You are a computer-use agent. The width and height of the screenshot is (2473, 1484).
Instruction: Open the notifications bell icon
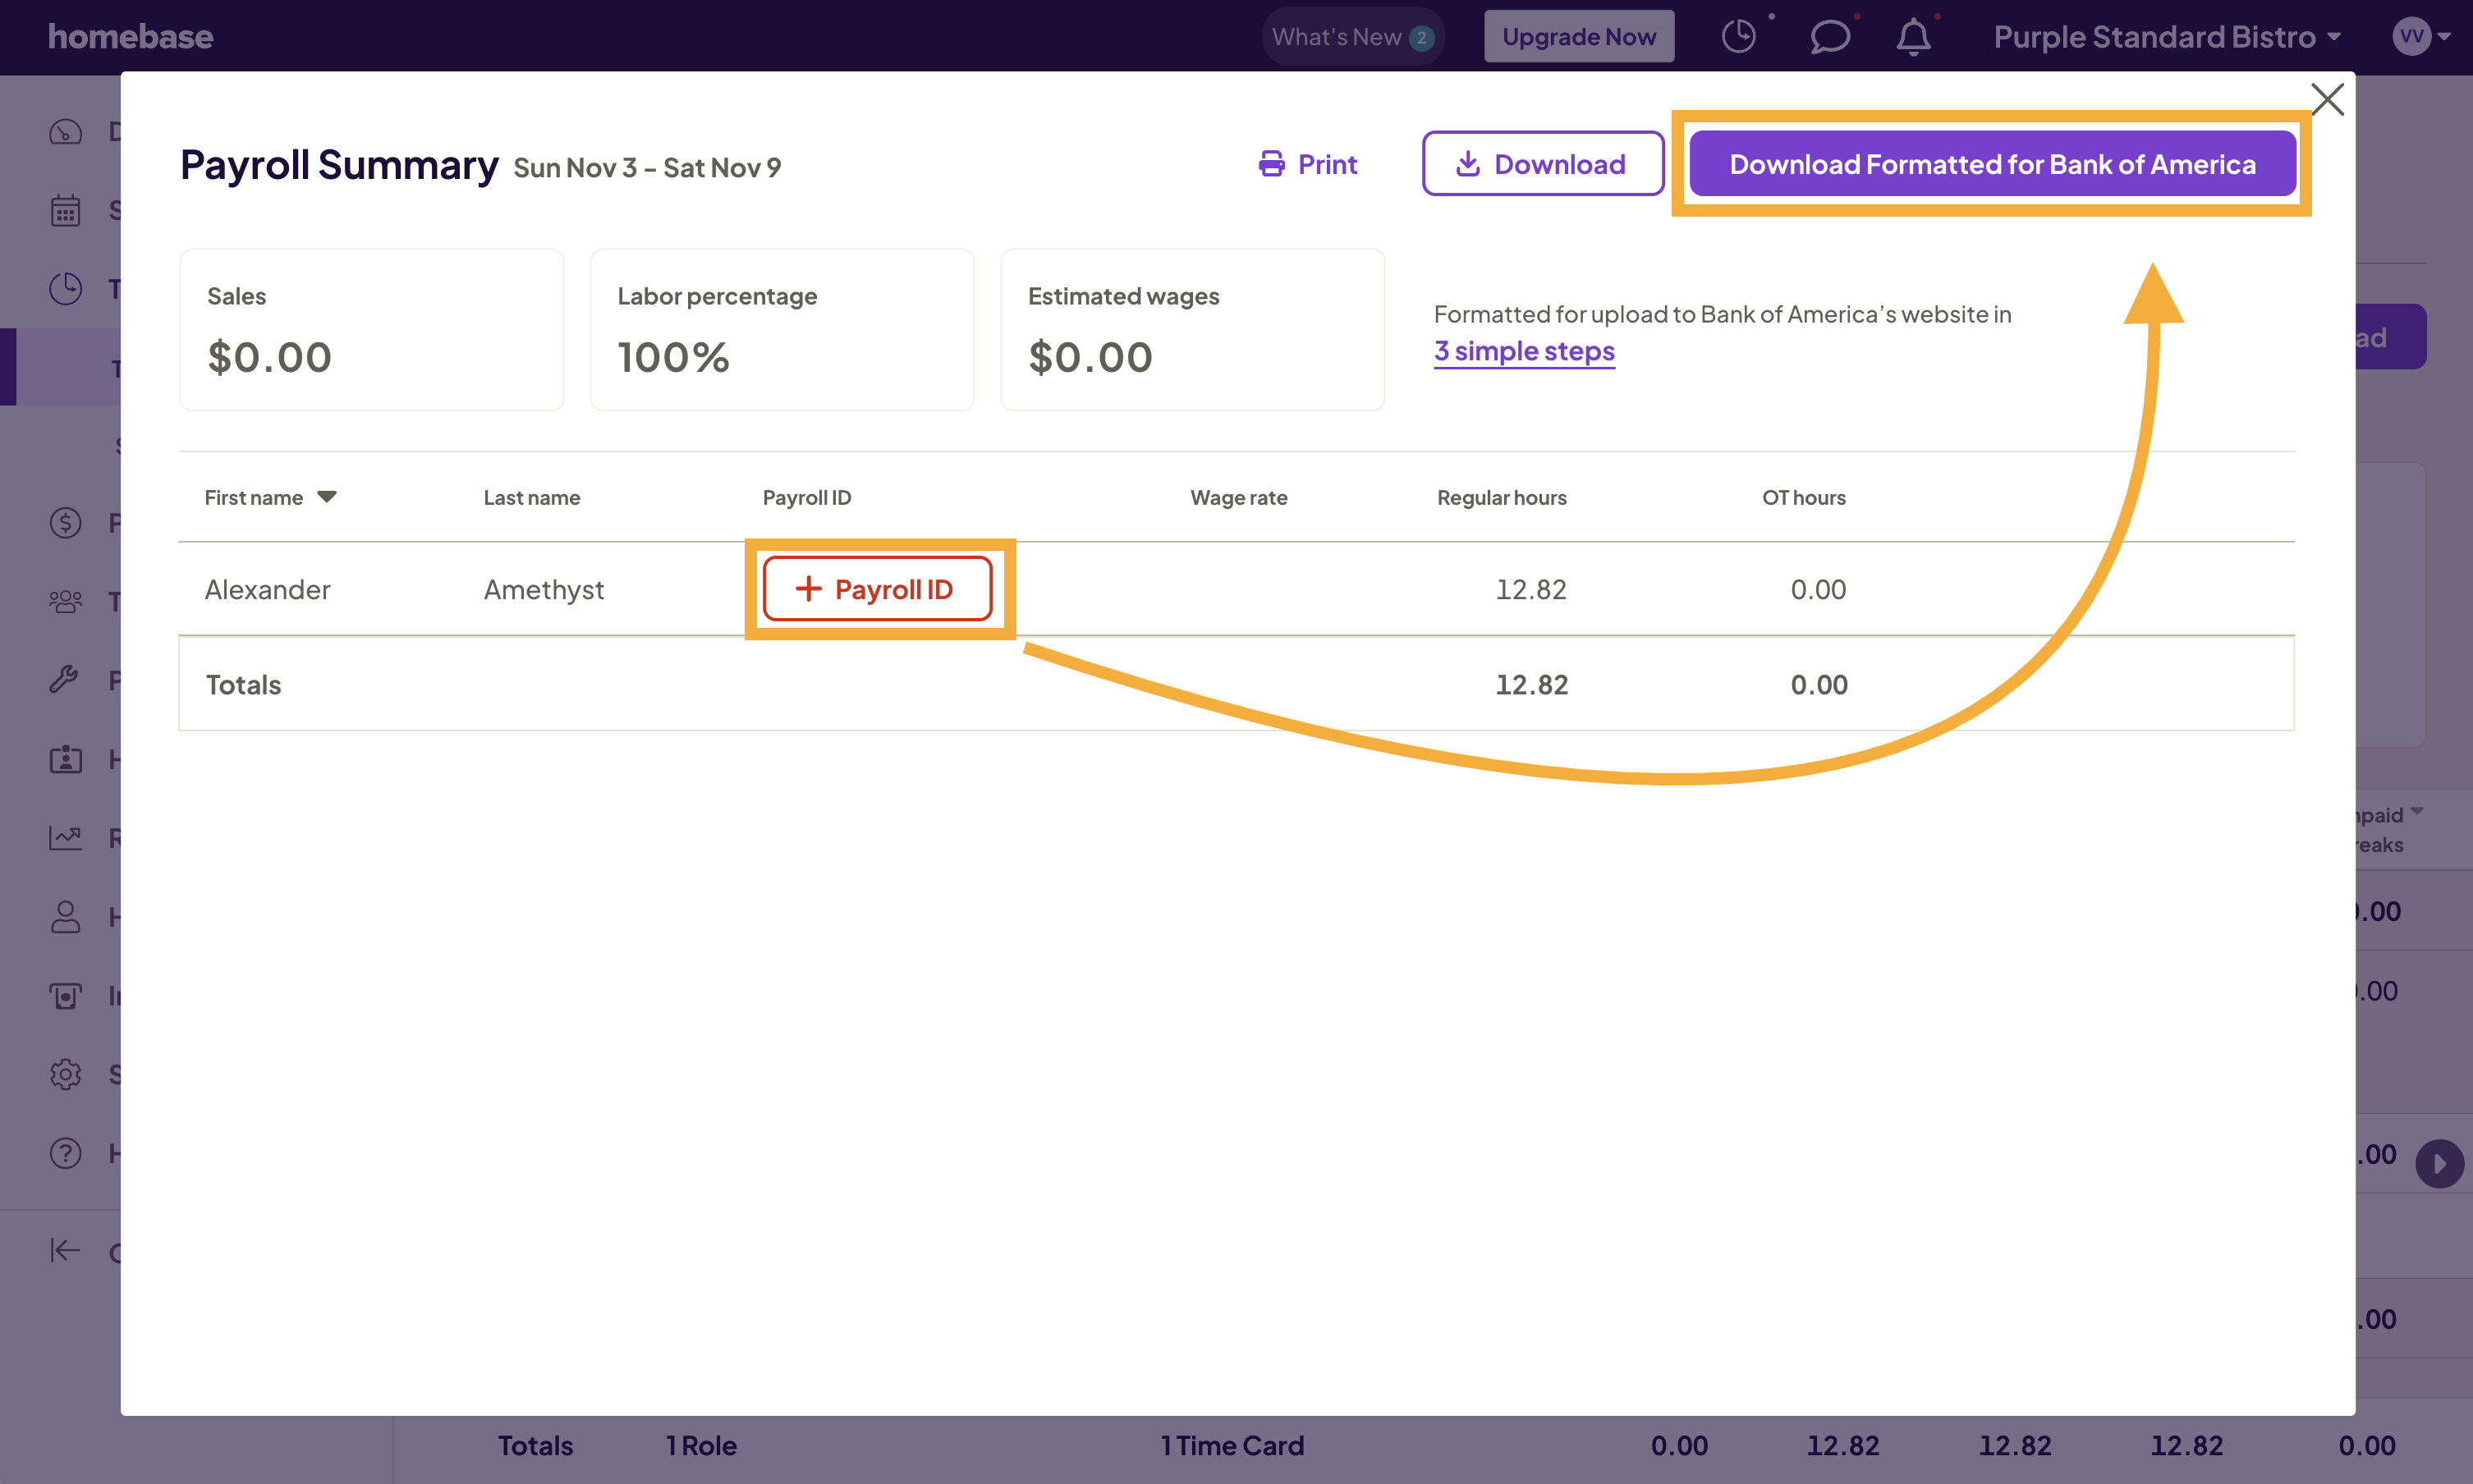pyautogui.click(x=1913, y=37)
